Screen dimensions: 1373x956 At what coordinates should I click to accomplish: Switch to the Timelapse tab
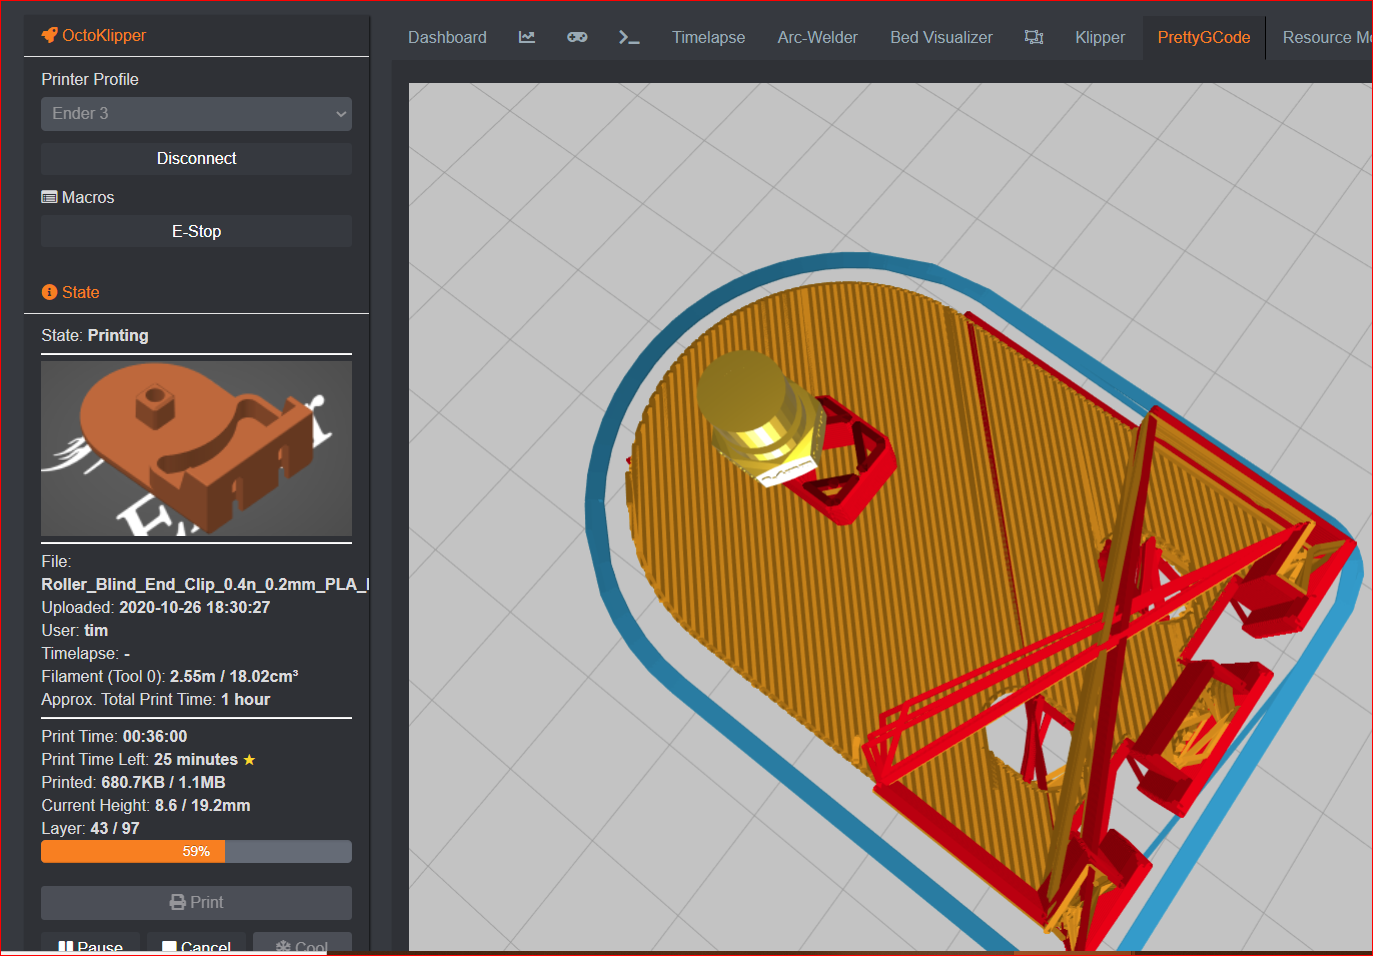[708, 36]
